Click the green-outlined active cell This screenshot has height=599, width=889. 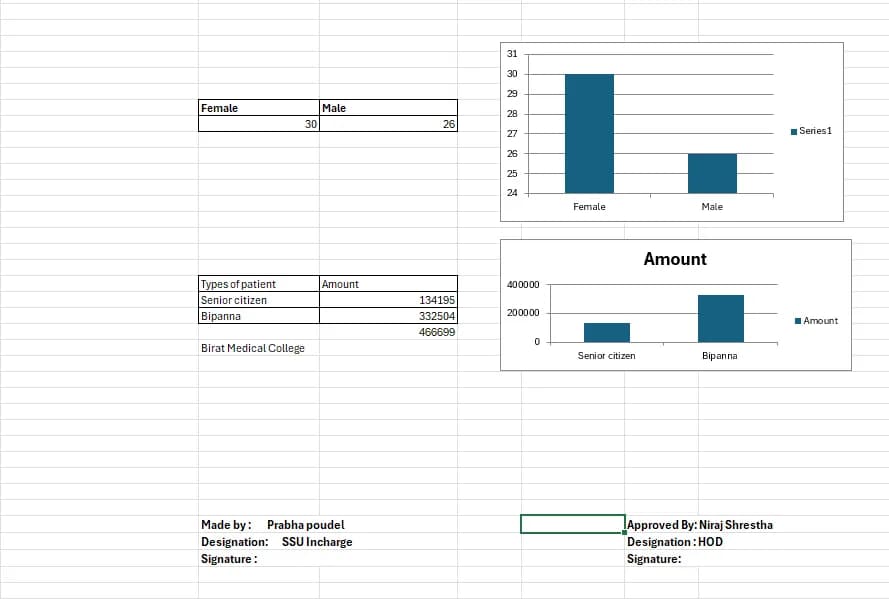(x=573, y=524)
